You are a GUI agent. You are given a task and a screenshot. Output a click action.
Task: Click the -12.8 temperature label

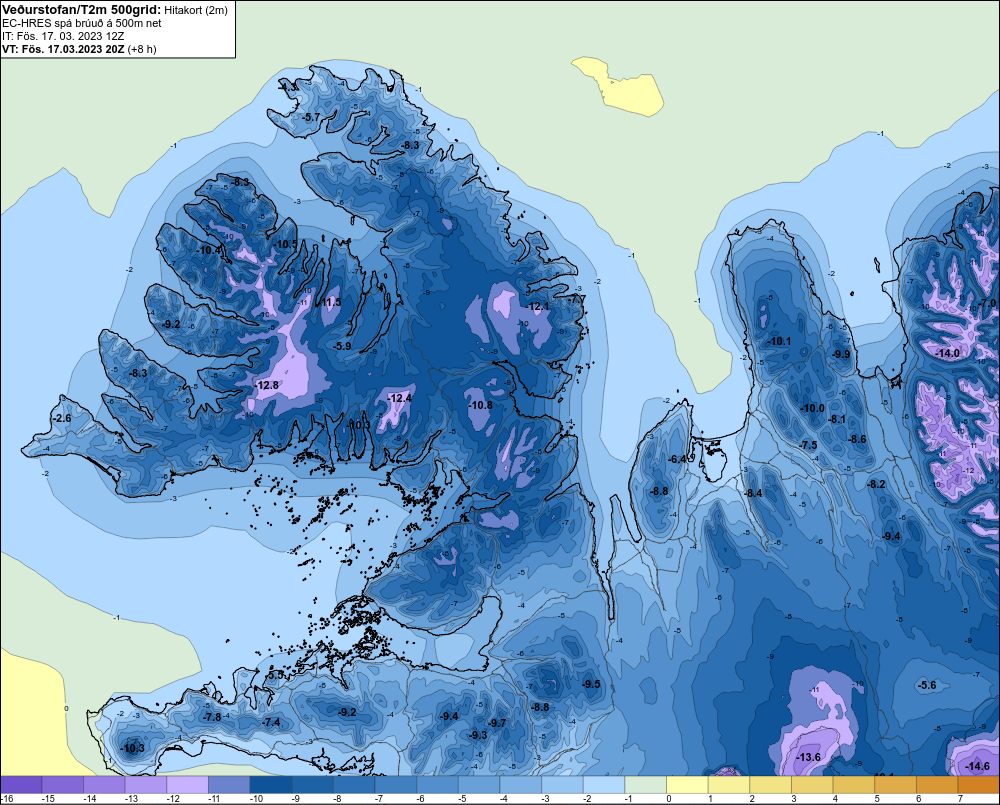[x=267, y=385]
